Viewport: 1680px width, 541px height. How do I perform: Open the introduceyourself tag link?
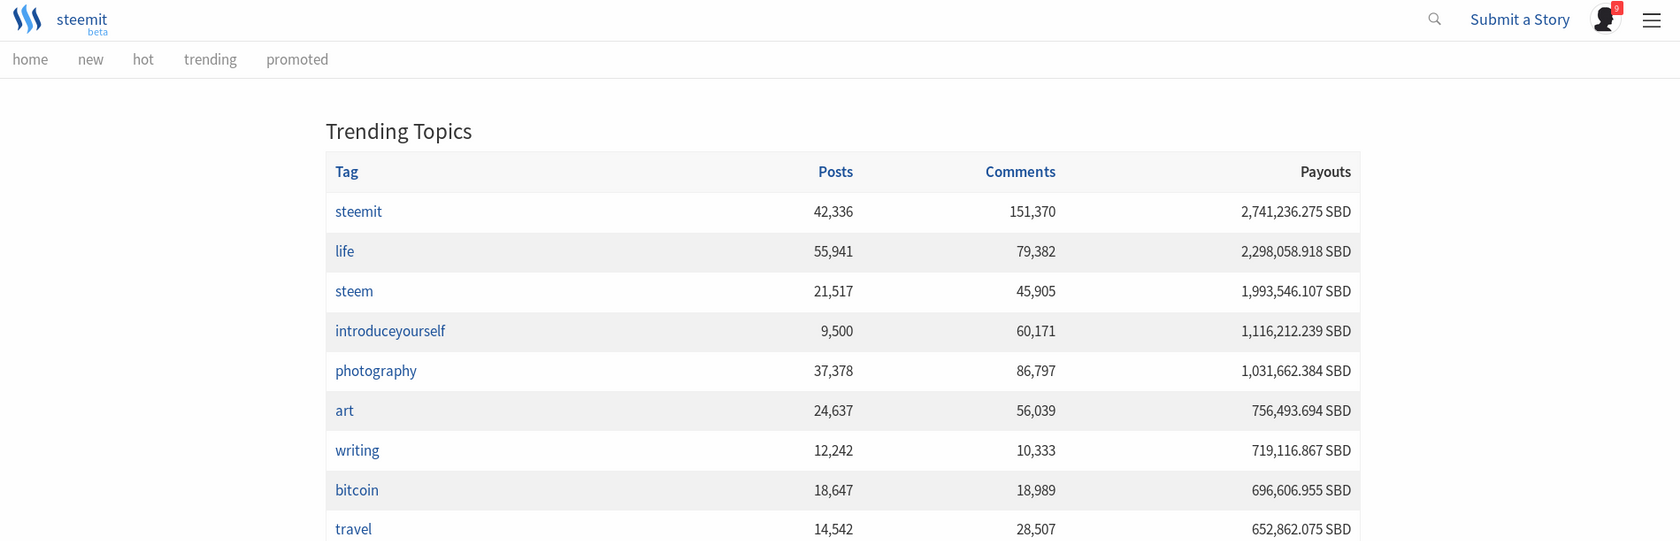tap(390, 331)
